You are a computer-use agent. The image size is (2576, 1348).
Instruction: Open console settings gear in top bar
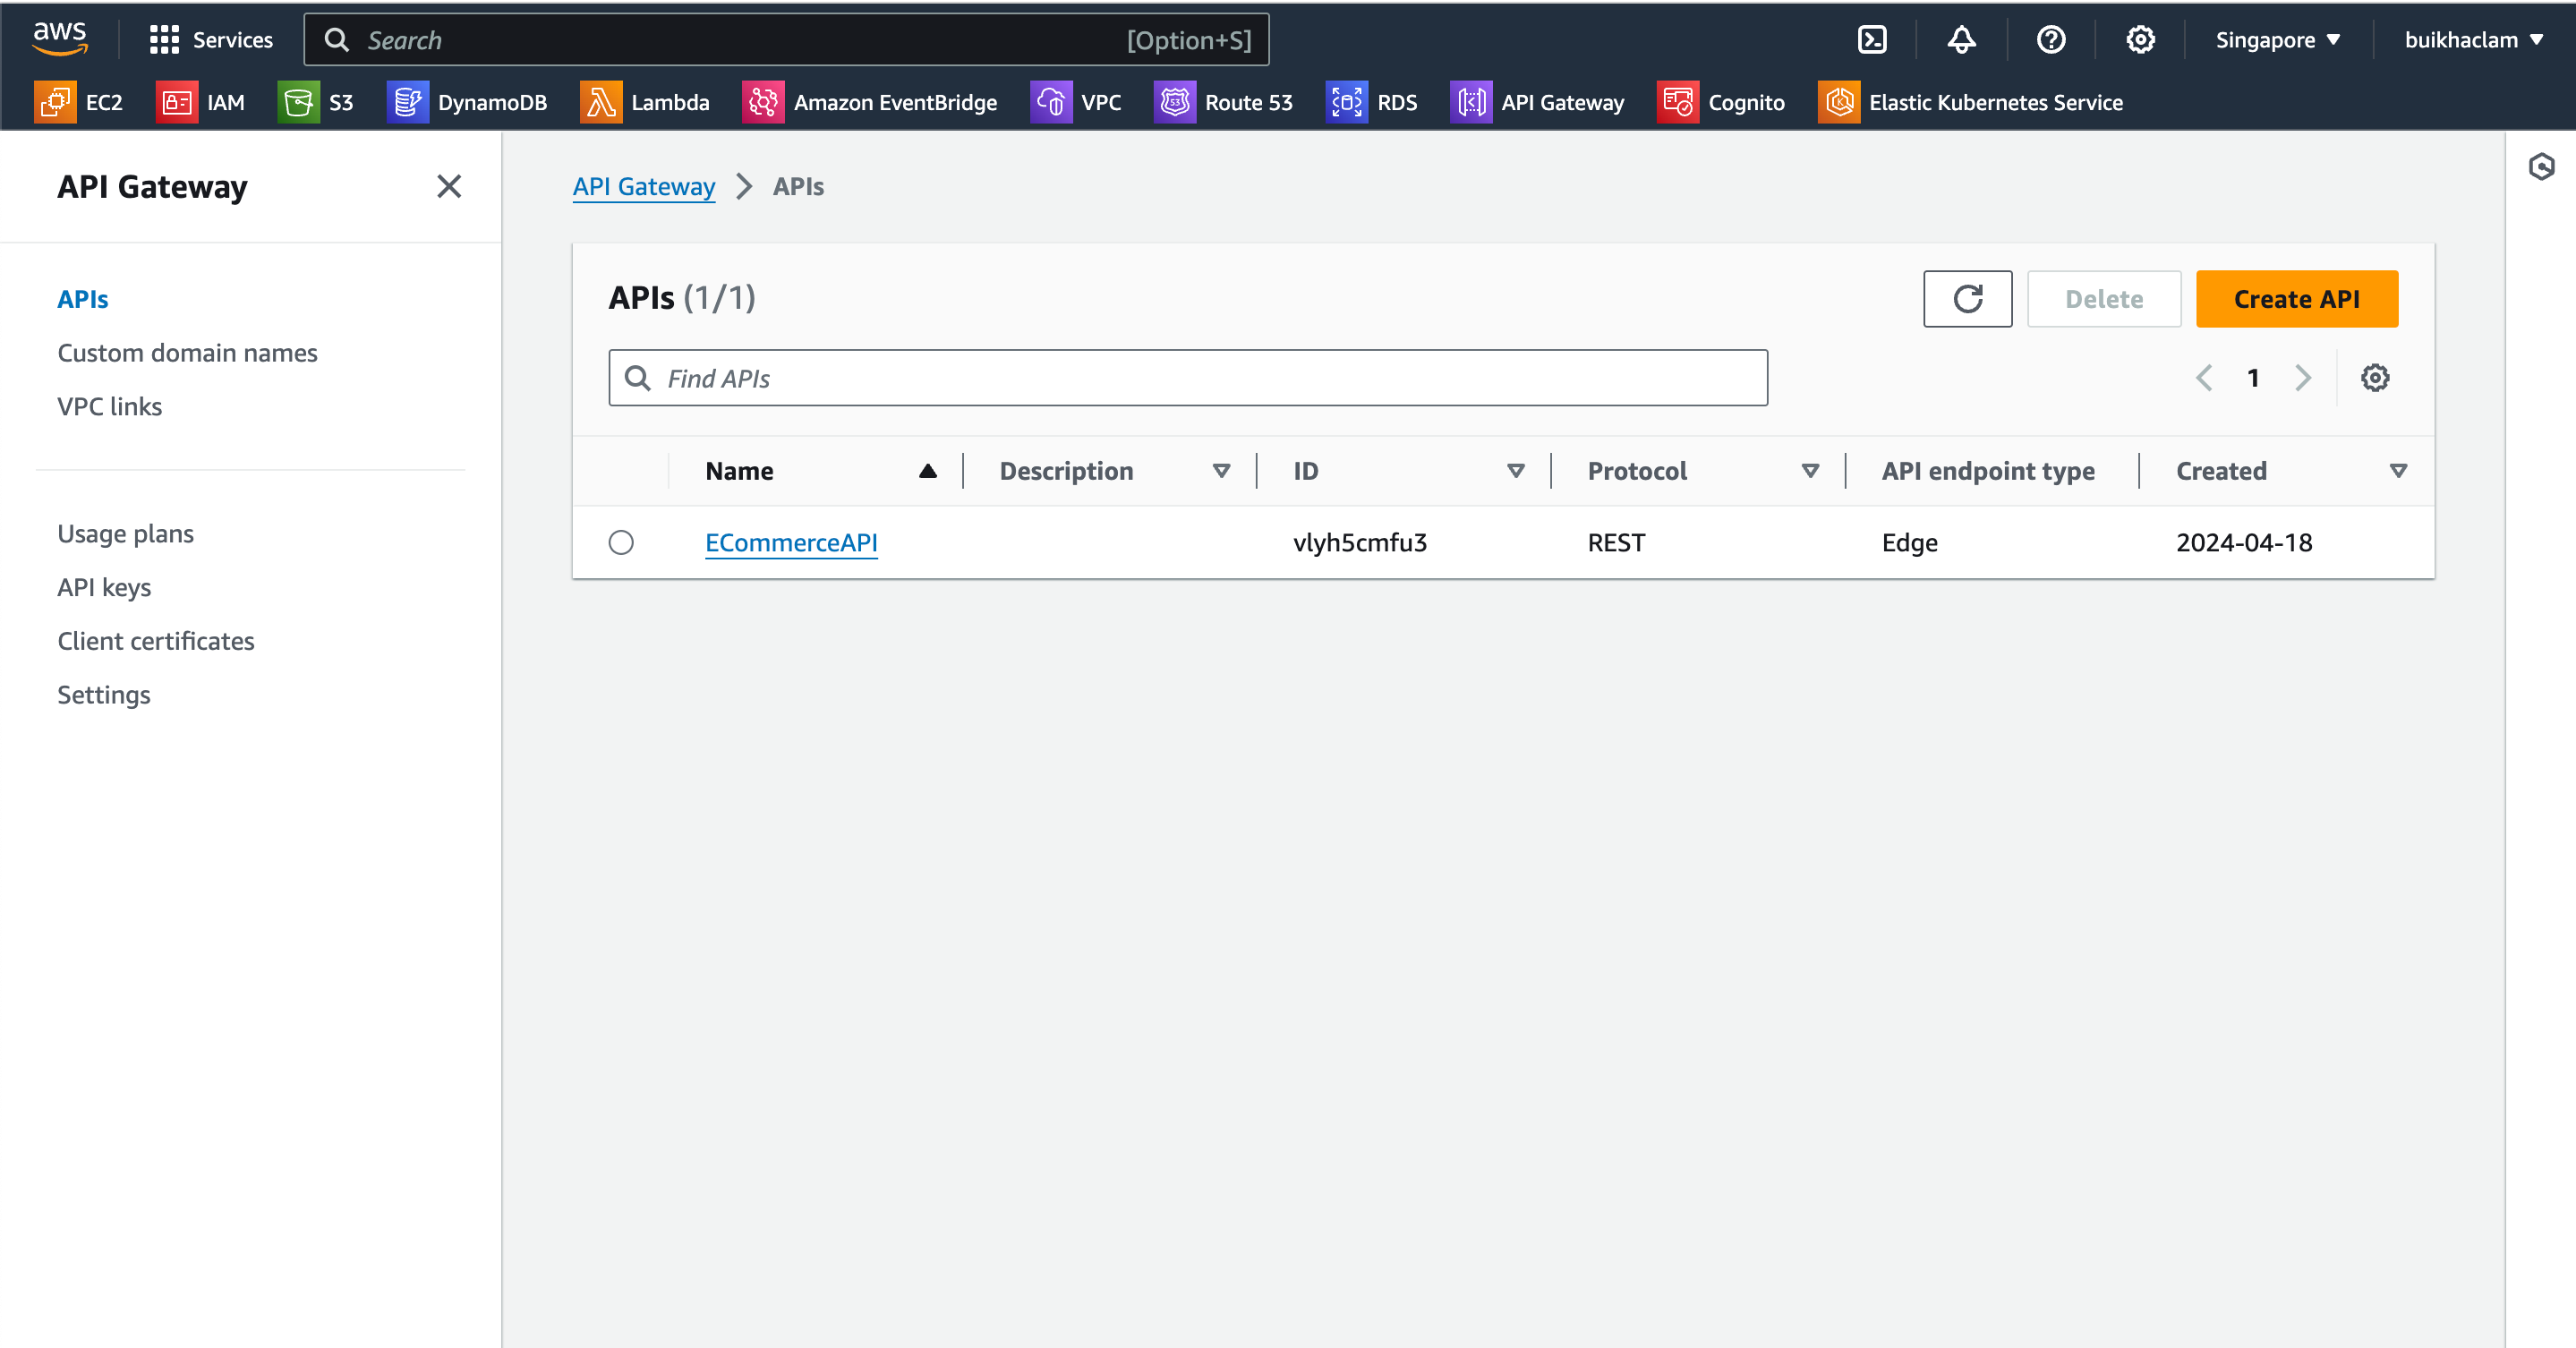tap(2140, 40)
